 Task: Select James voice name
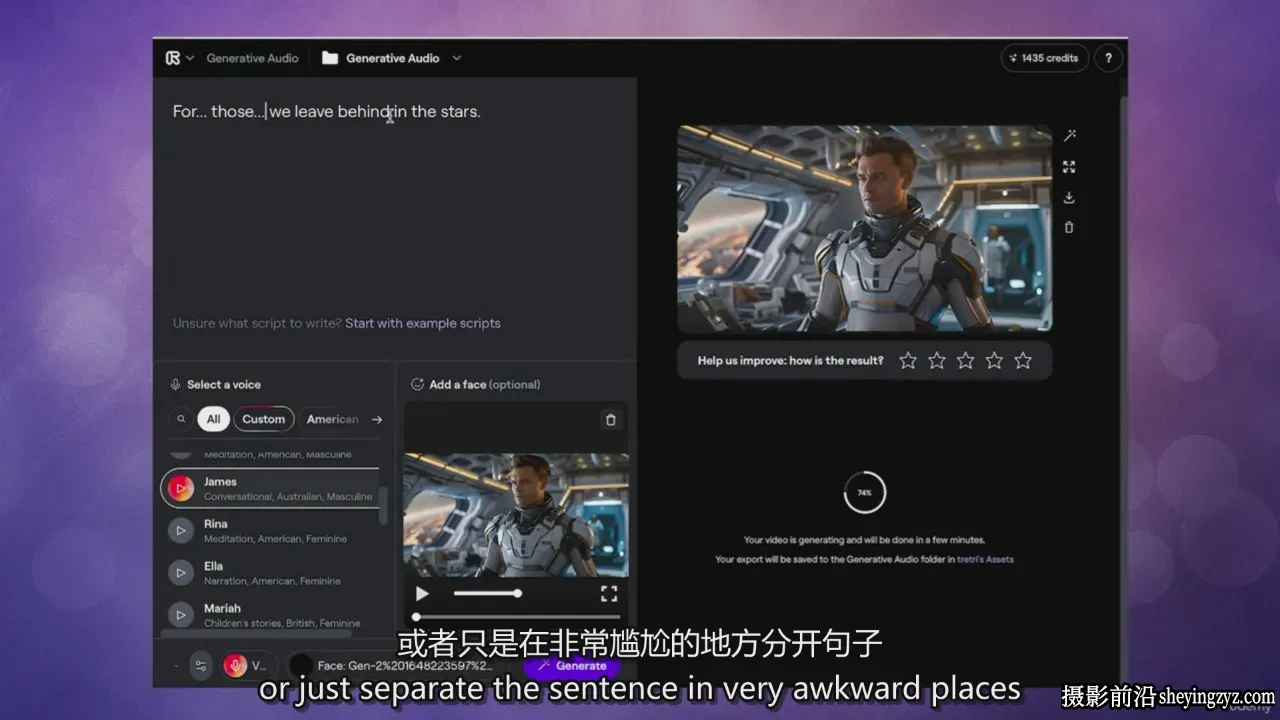(220, 482)
